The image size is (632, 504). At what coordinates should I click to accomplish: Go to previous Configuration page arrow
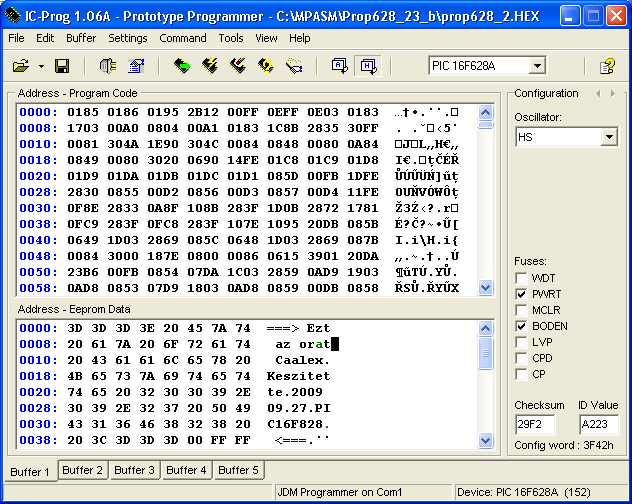pos(598,94)
